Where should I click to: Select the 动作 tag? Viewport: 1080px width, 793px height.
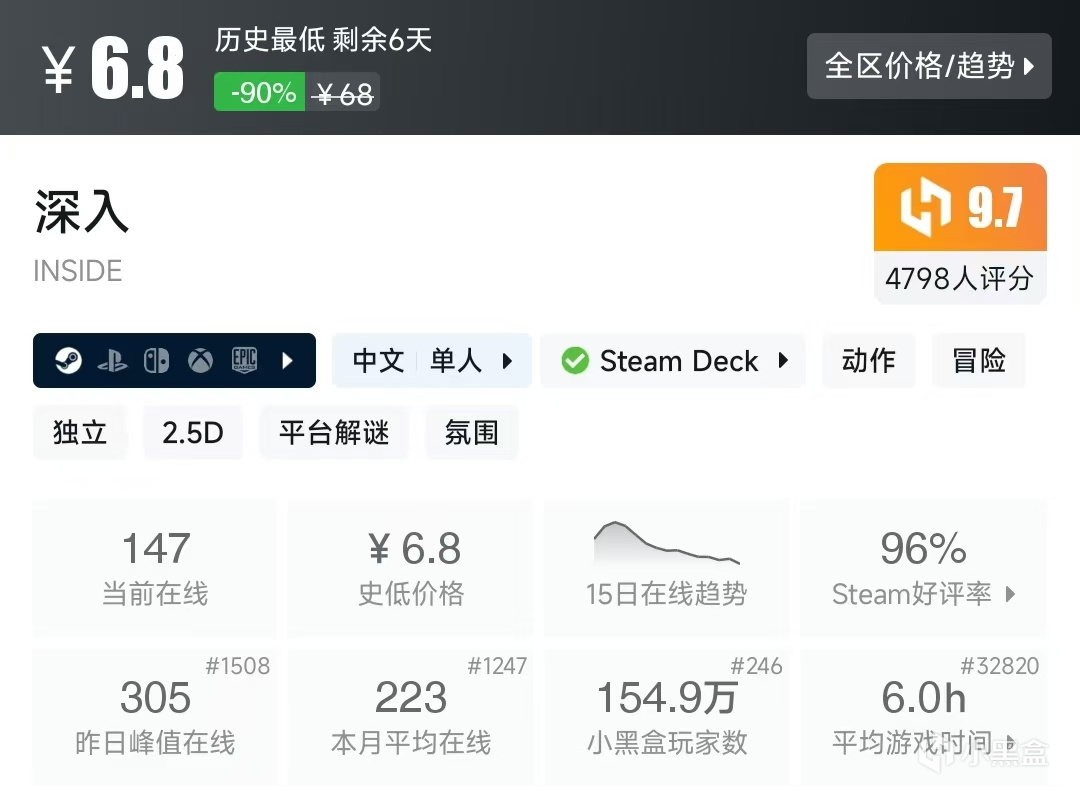(x=868, y=361)
